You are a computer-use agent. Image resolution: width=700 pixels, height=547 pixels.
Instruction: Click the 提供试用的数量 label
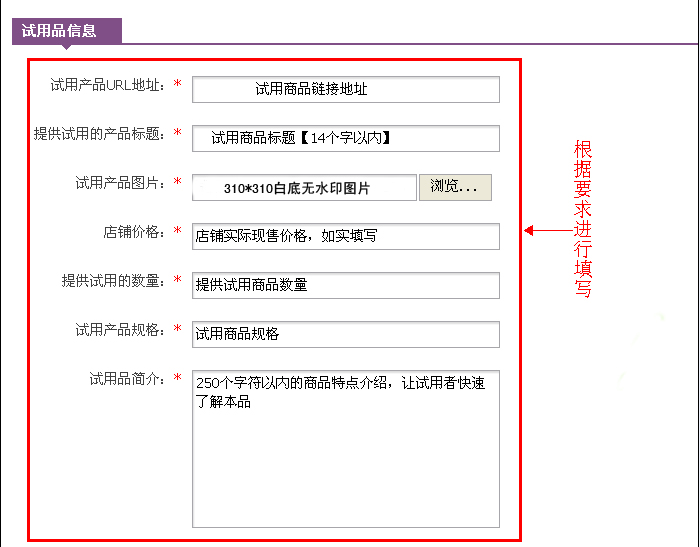112,281
